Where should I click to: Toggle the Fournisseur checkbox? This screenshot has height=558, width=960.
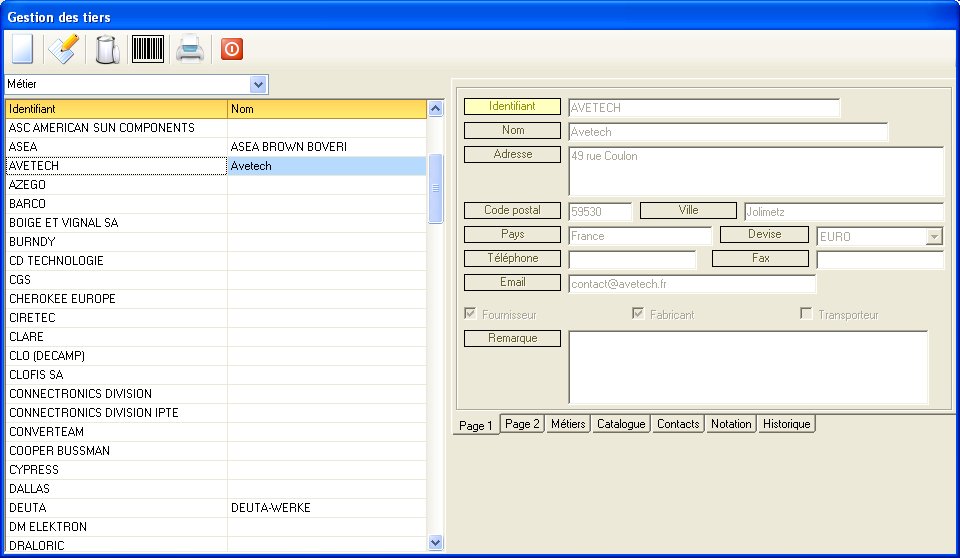[471, 314]
